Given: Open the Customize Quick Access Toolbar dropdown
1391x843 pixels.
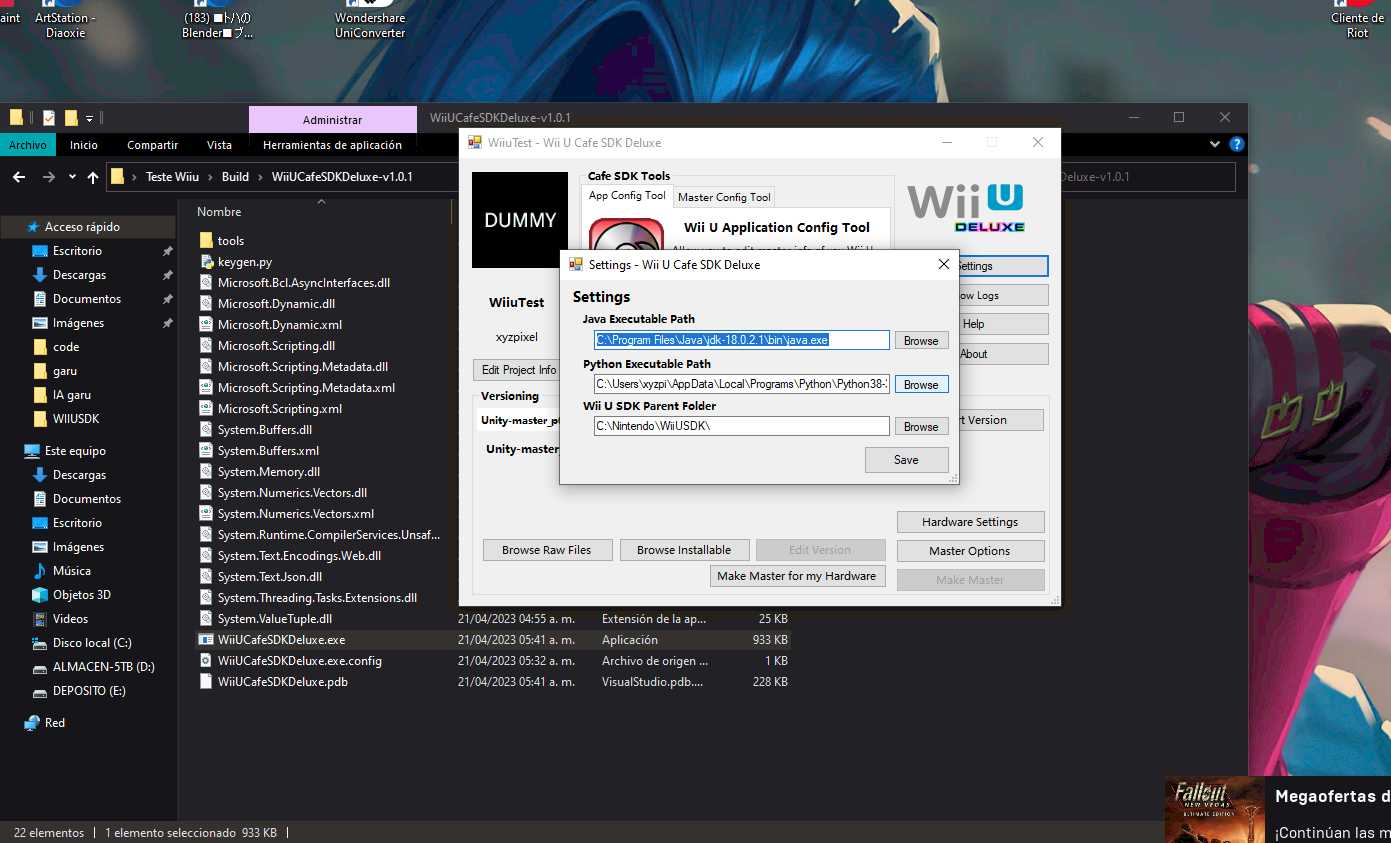Looking at the screenshot, I should tap(90, 118).
